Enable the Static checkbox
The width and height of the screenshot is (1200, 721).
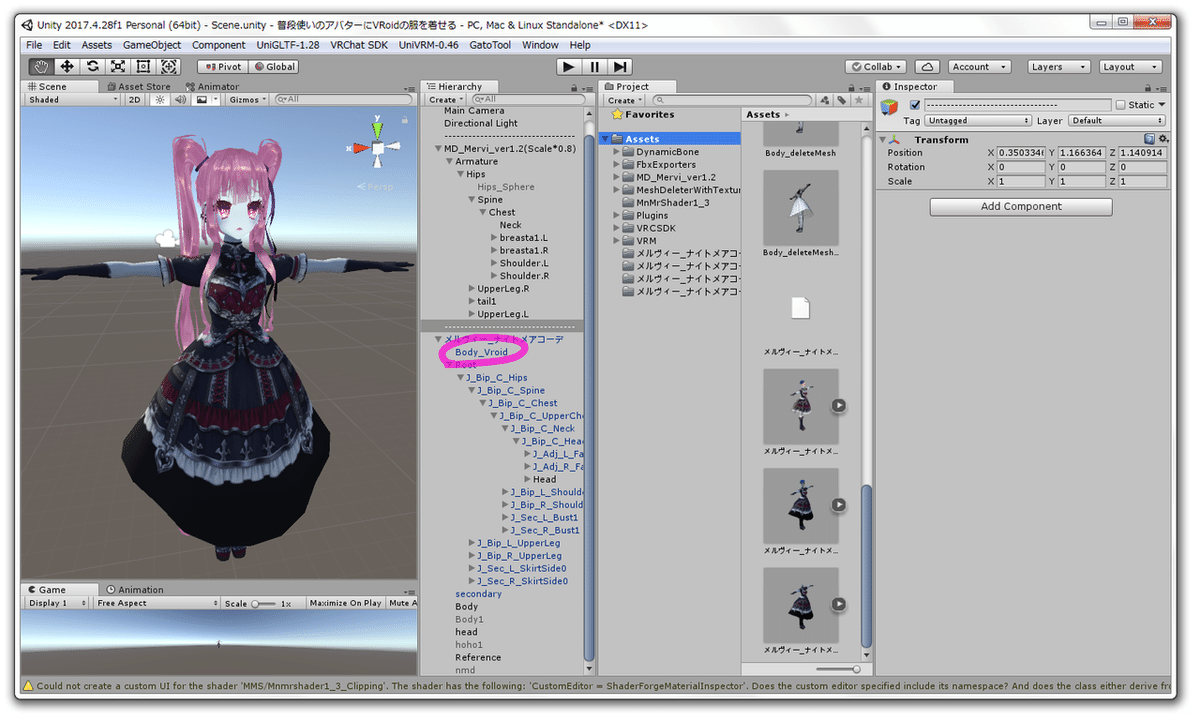click(1121, 105)
